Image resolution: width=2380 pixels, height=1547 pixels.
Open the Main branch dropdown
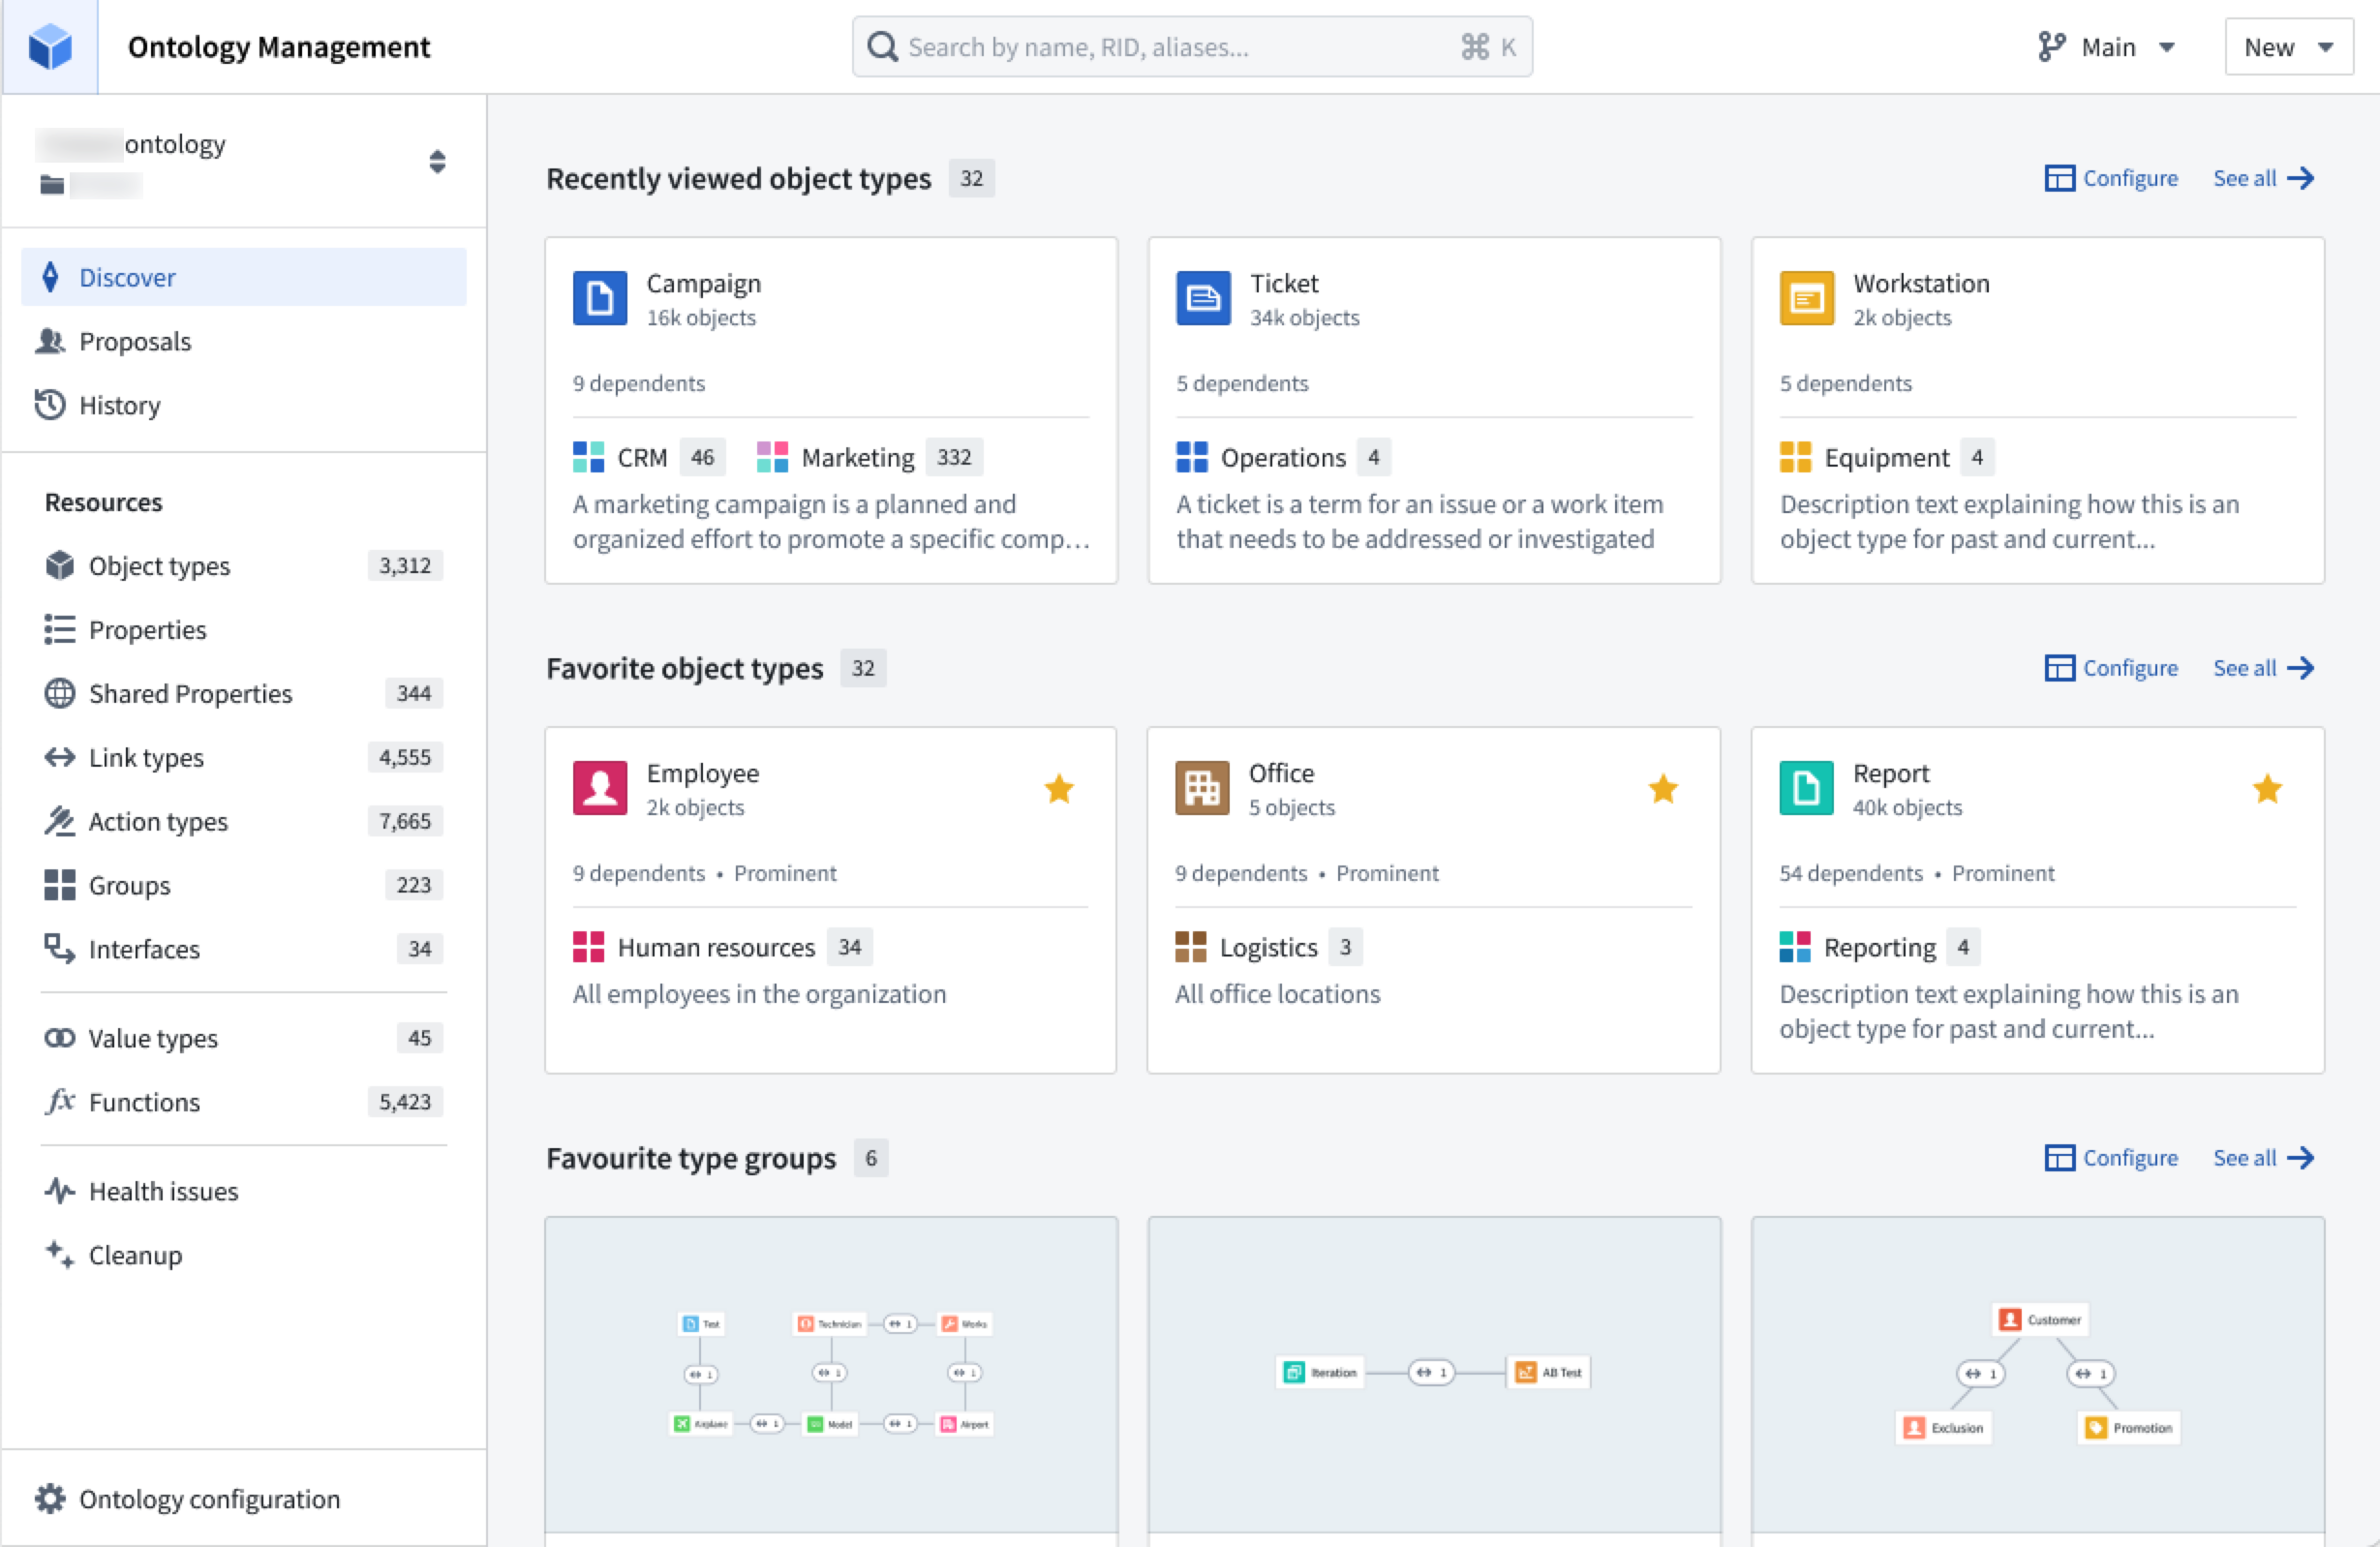(2107, 47)
